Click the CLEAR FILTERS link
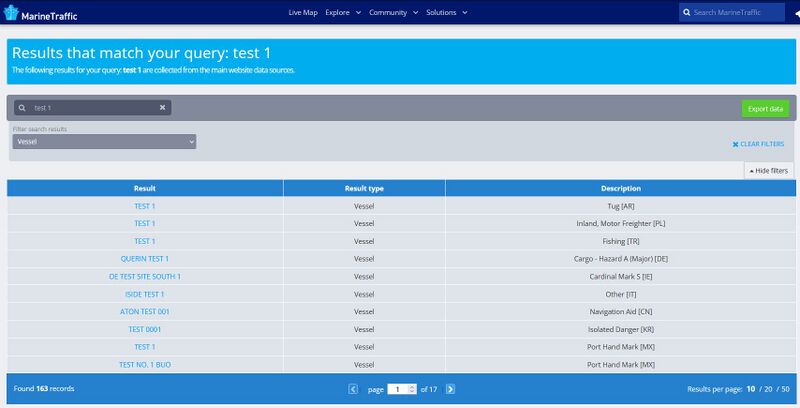Screen dimensions: 800x408 click(x=758, y=144)
